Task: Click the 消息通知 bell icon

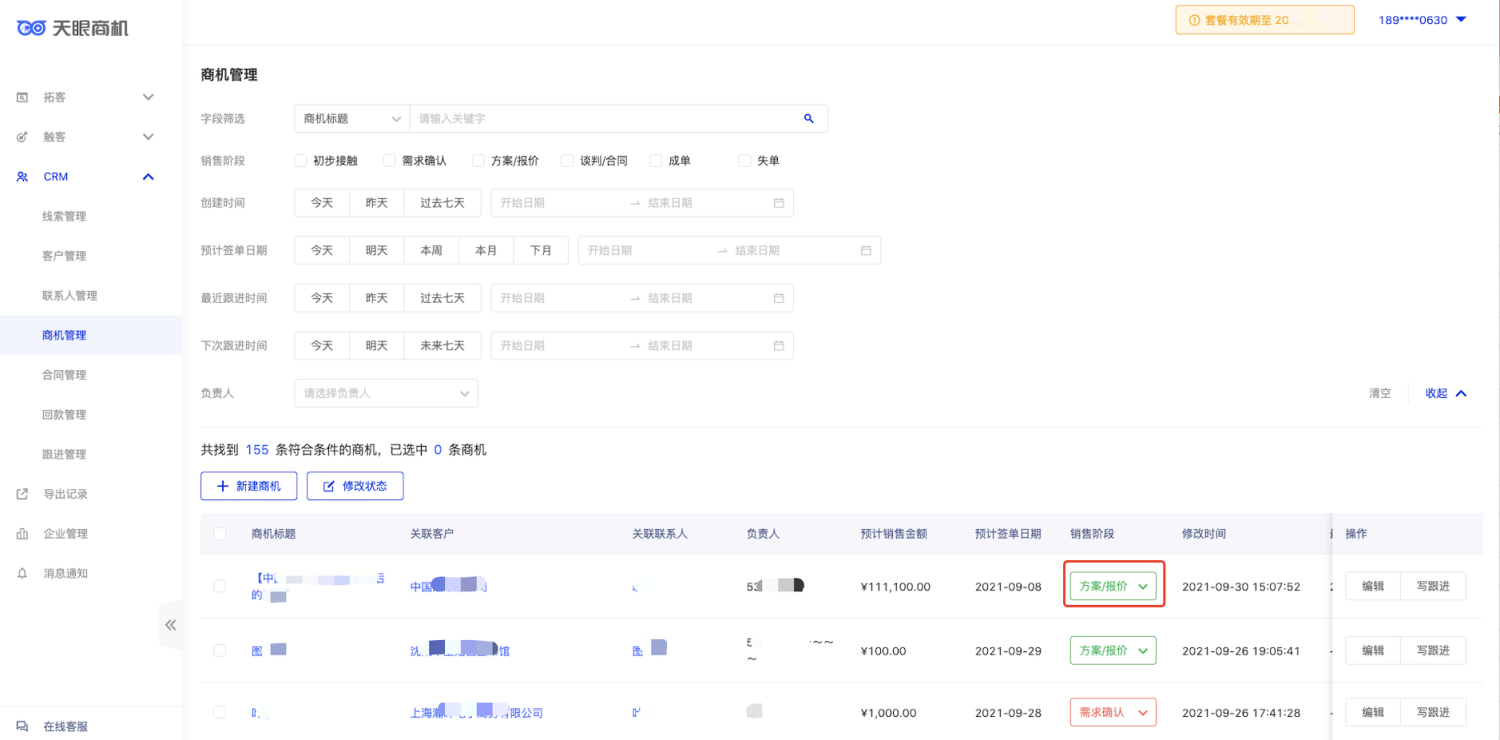Action: (x=22, y=574)
